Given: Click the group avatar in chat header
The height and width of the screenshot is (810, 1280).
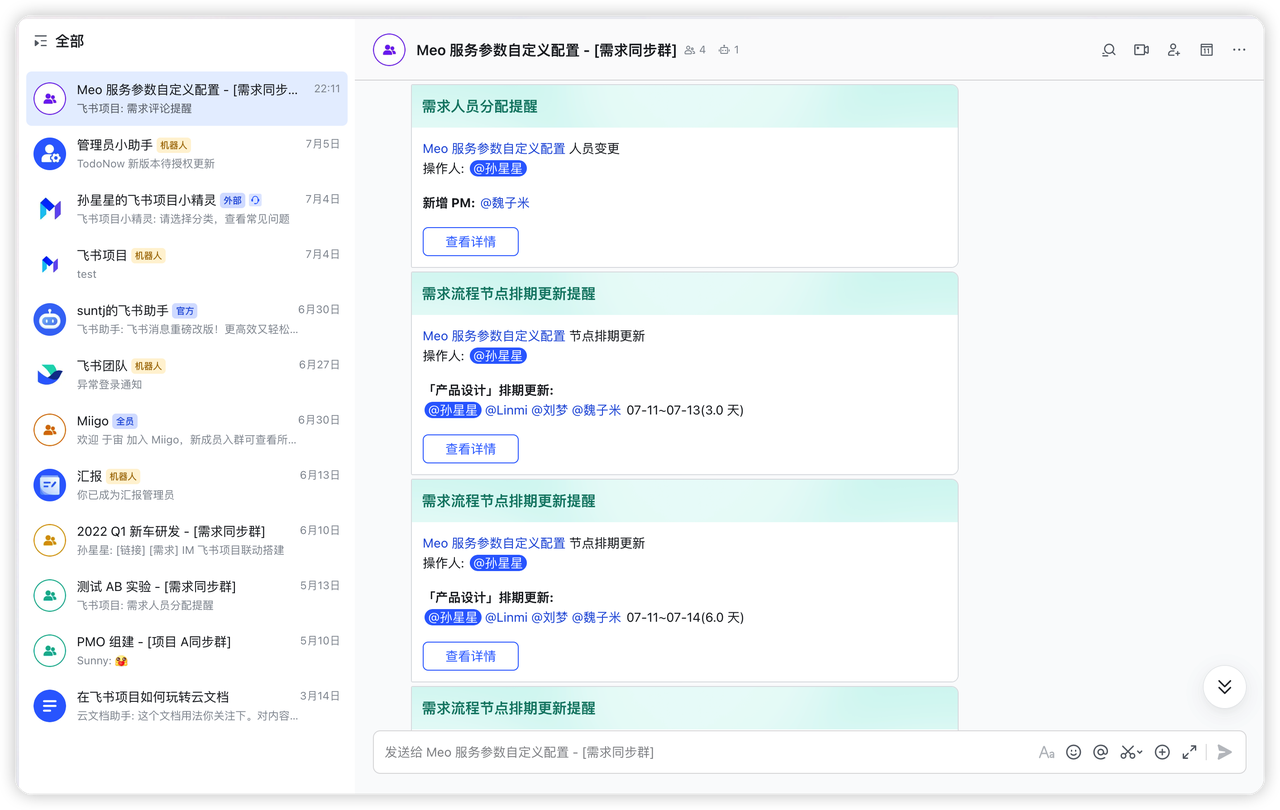Looking at the screenshot, I should pyautogui.click(x=389, y=50).
